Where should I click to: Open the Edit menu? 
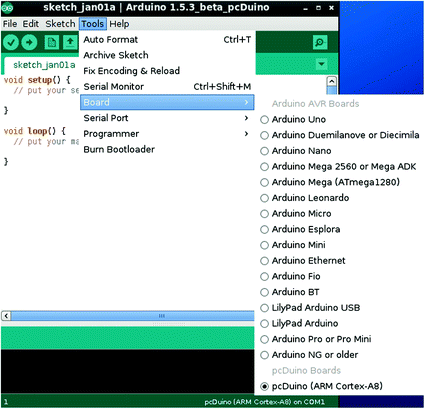click(x=31, y=24)
